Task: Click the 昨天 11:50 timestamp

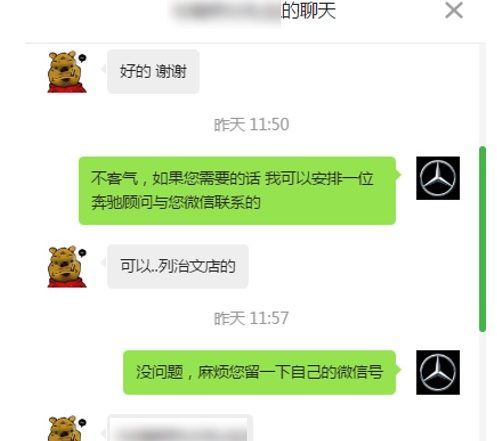Action: coord(251,124)
